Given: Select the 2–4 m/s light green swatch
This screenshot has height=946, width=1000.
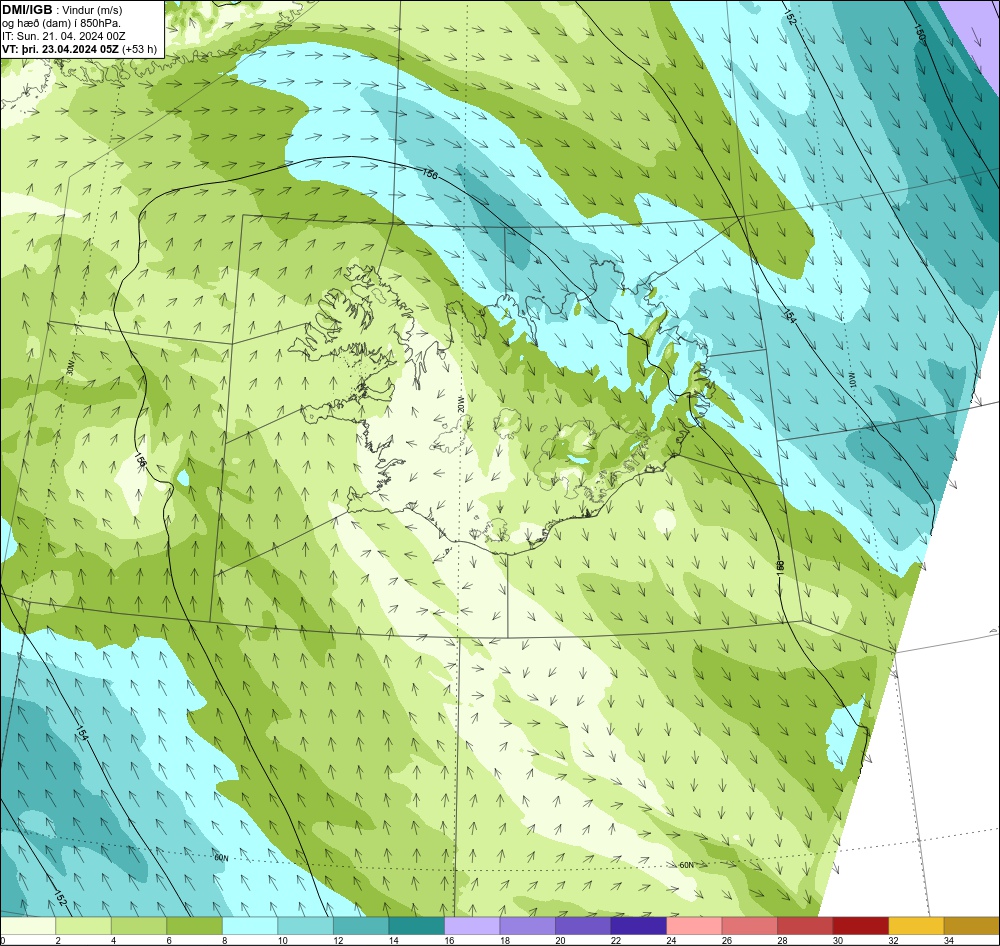Looking at the screenshot, I should [84, 925].
